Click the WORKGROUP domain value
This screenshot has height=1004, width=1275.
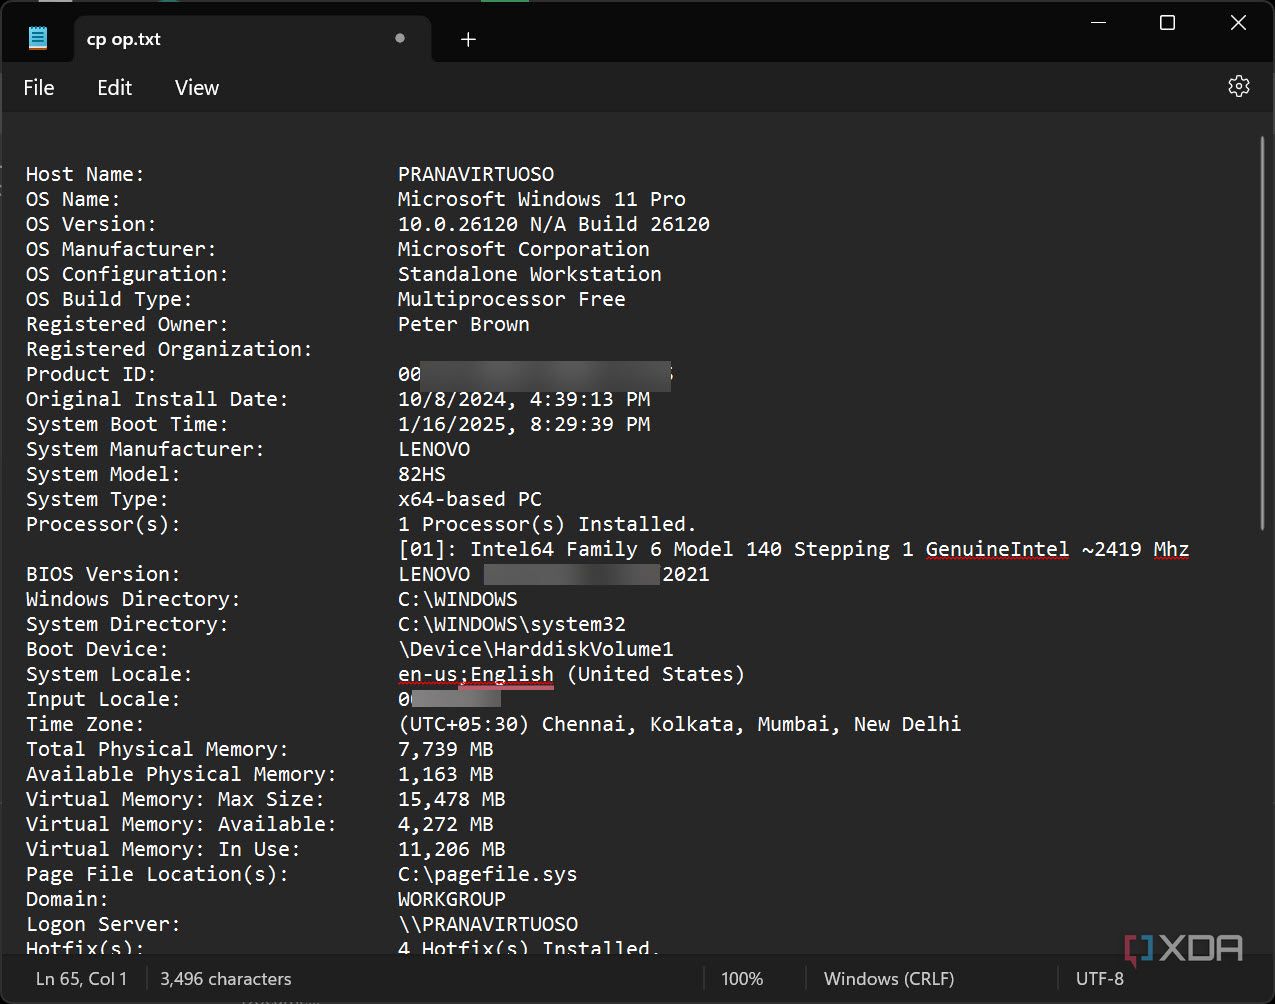click(452, 899)
